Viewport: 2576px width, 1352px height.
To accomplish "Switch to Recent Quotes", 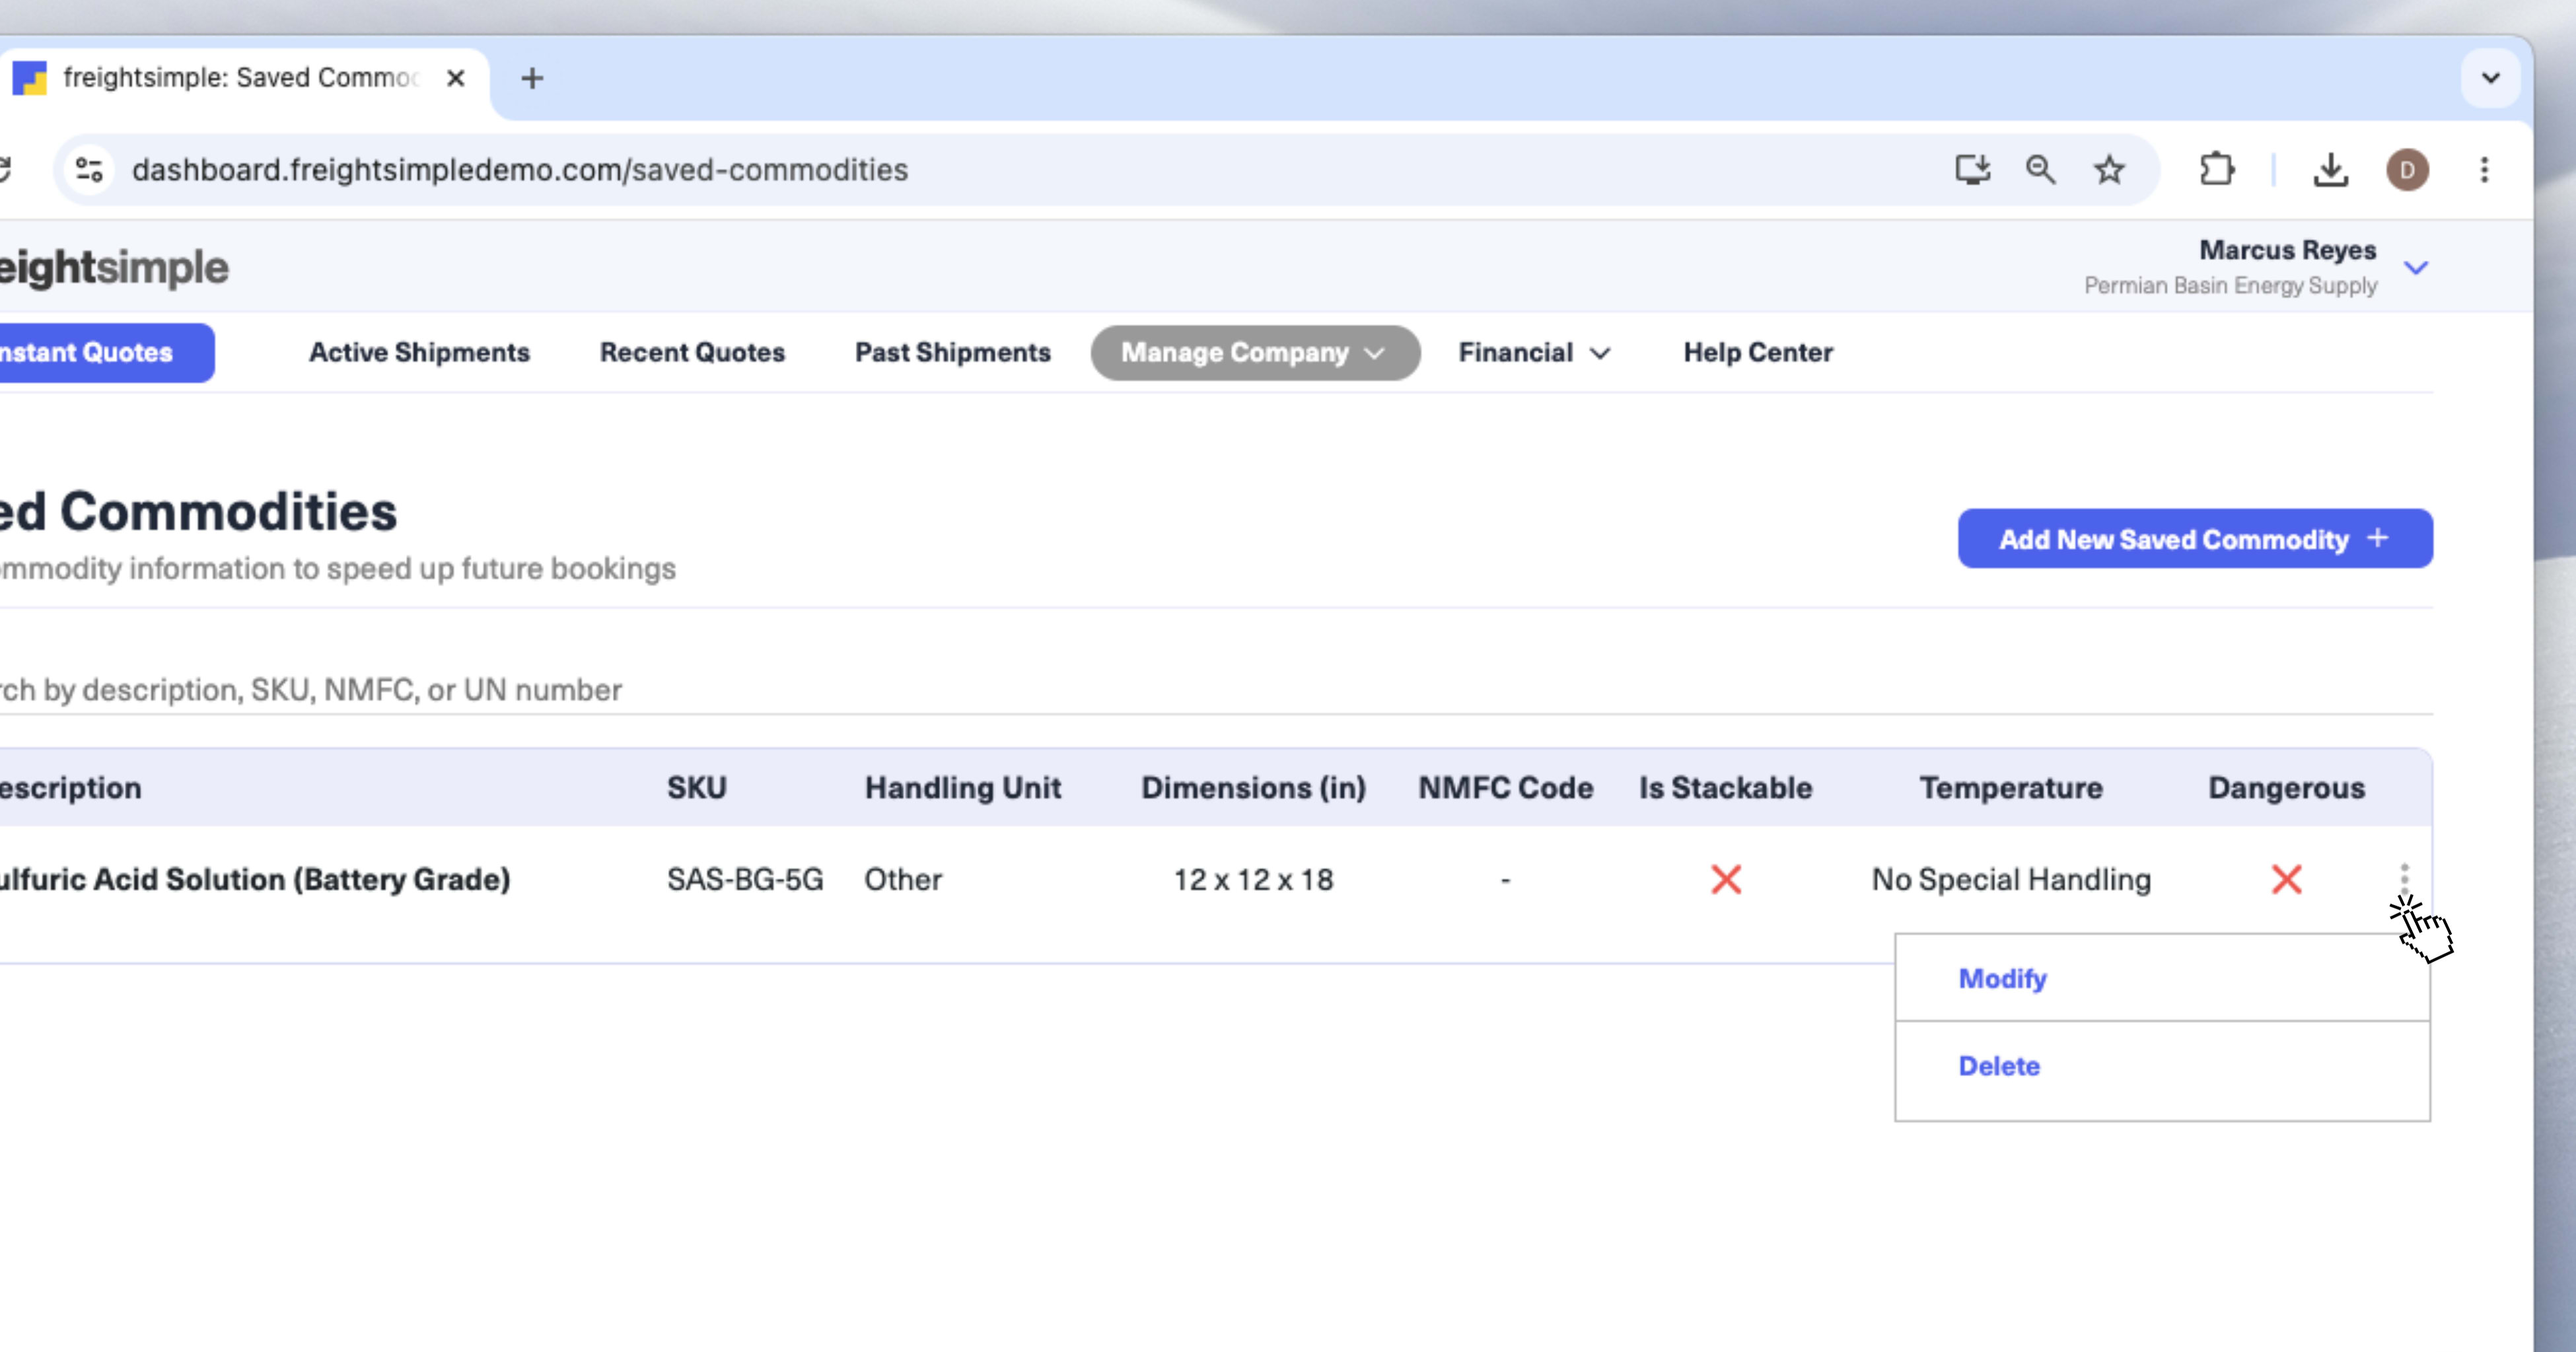I will pyautogui.click(x=692, y=353).
